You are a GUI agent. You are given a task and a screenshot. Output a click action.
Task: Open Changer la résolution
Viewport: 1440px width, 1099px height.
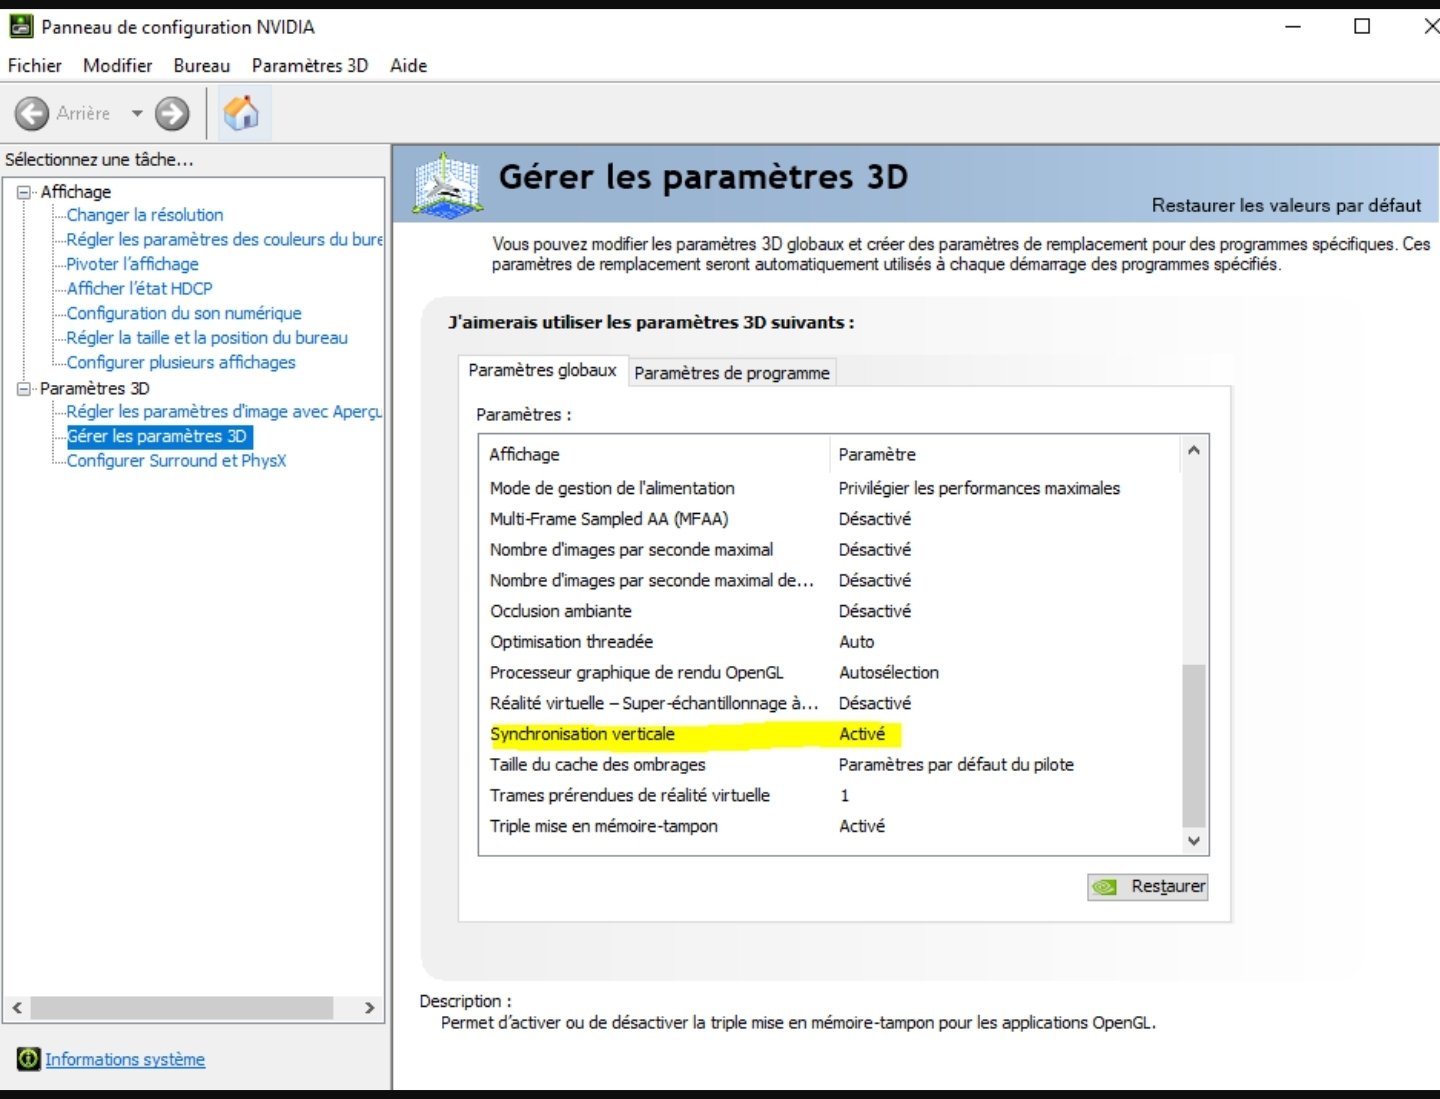point(145,215)
